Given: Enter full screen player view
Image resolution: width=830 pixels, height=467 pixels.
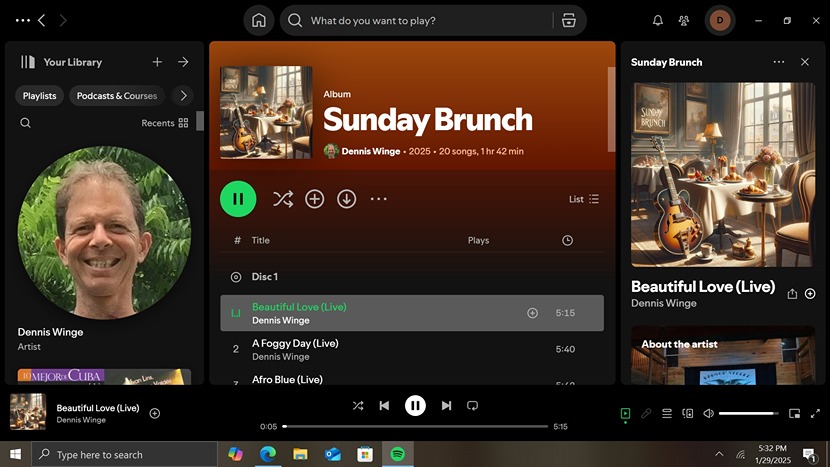Looking at the screenshot, I should [x=815, y=414].
